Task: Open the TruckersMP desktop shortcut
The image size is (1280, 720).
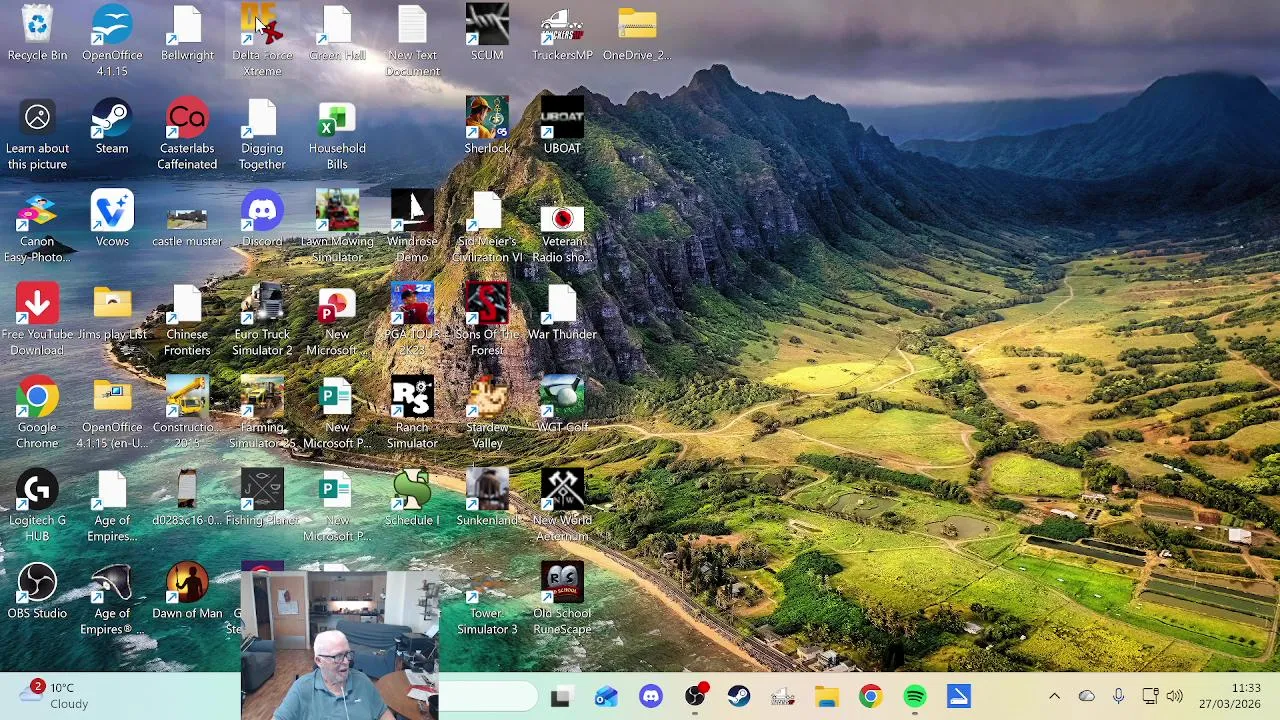Action: click(562, 33)
